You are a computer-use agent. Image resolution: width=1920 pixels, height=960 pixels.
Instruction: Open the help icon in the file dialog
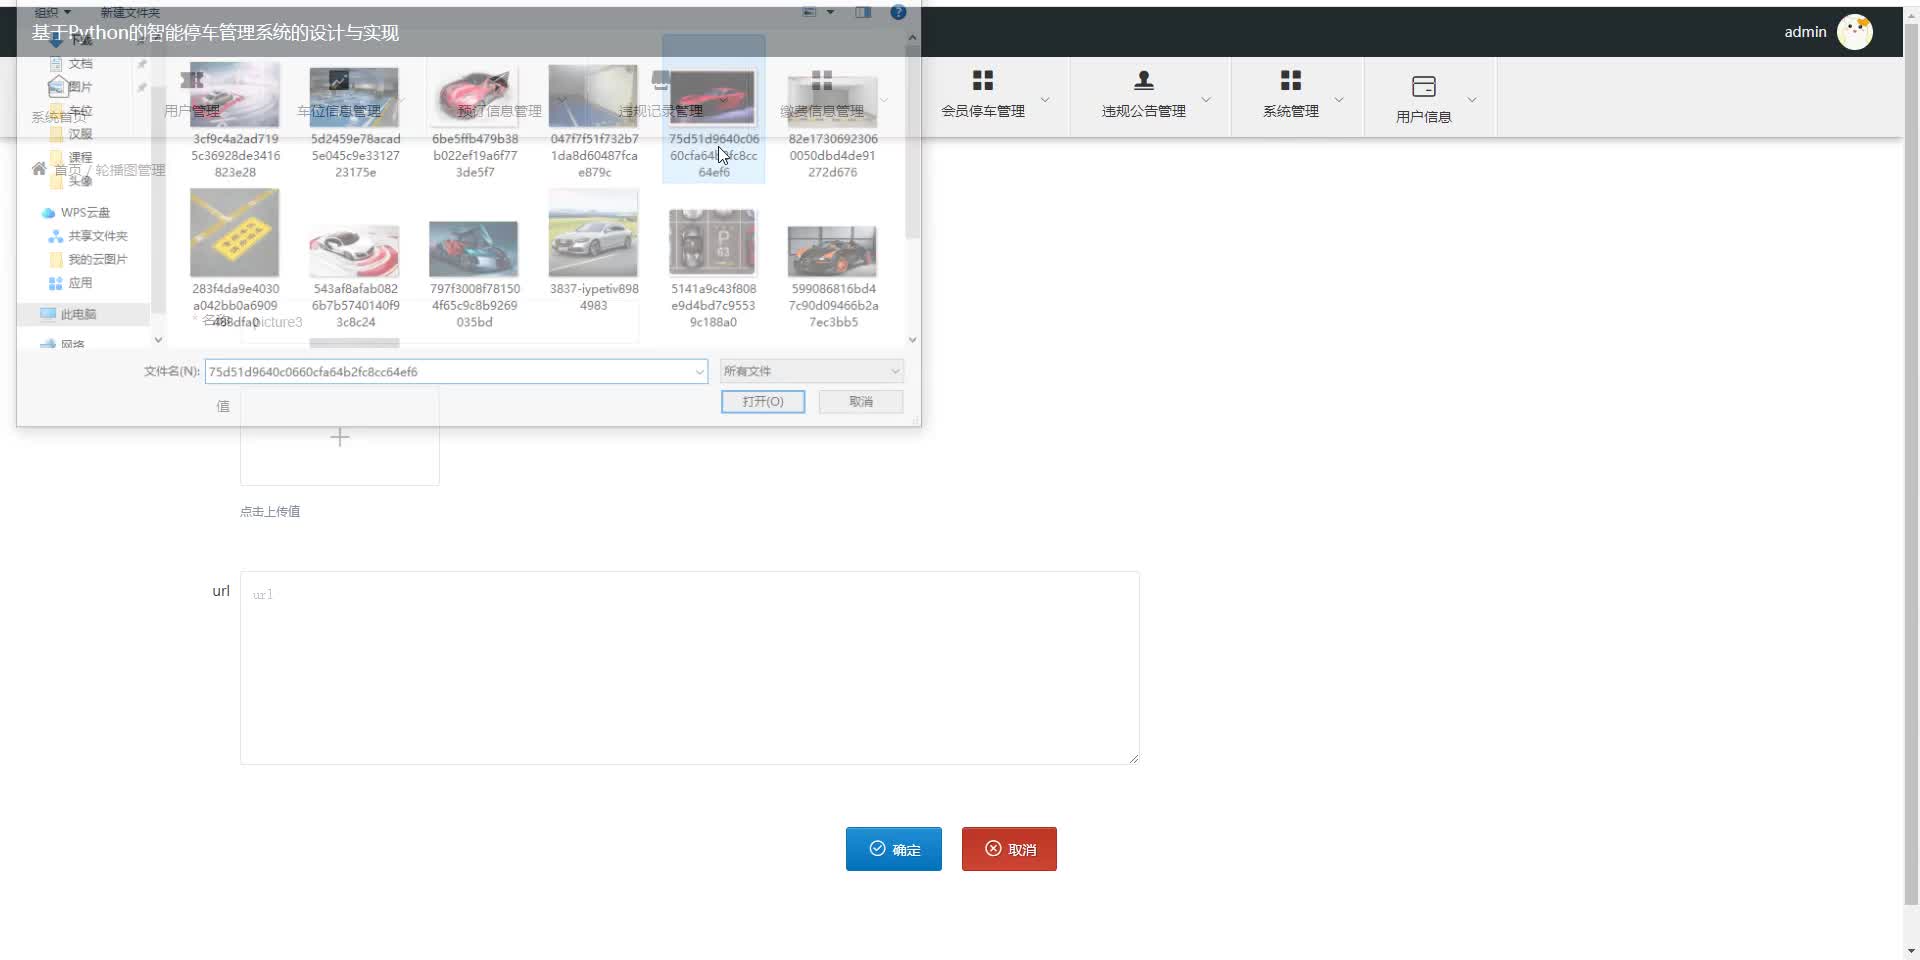898,13
